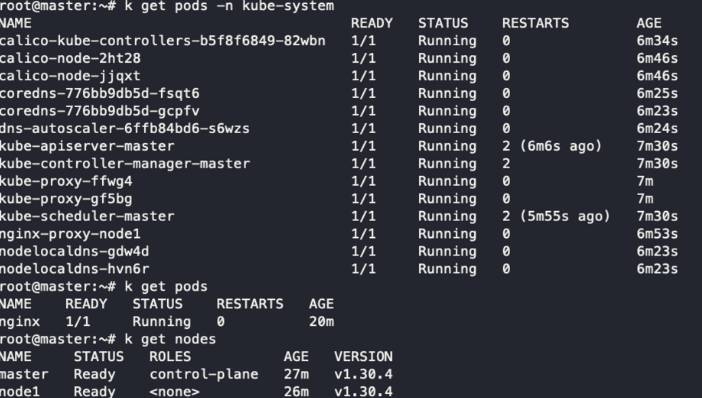
Task: Click Ready status of master node
Action: point(94,374)
